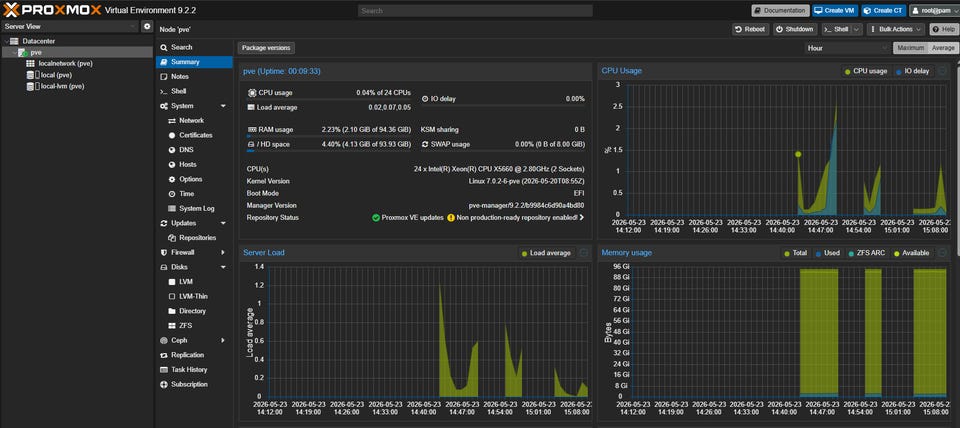960x428 pixels.
Task: Click CPU usage data point marker
Action: coord(798,154)
